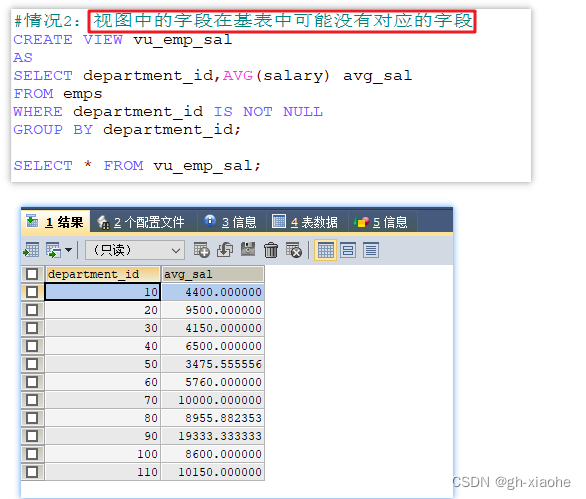Check the row for department 90

(32, 436)
